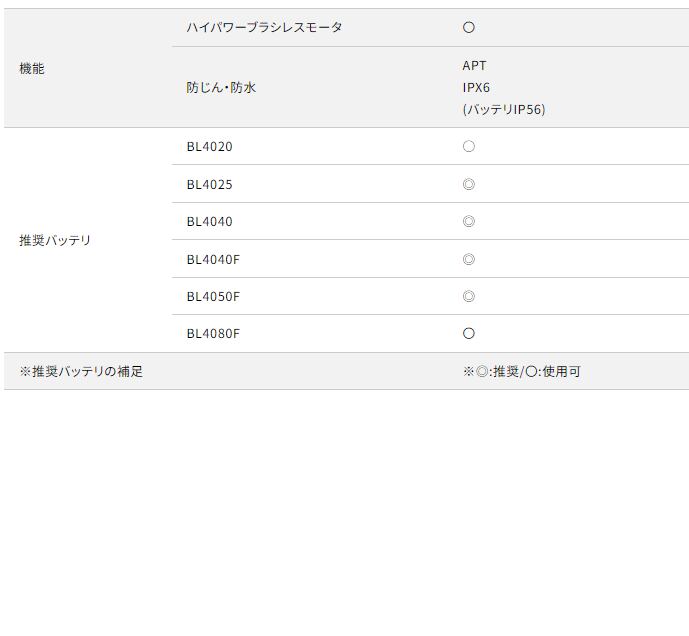
Task: Click the double circle mark for BL4050F
Action: [468, 297]
